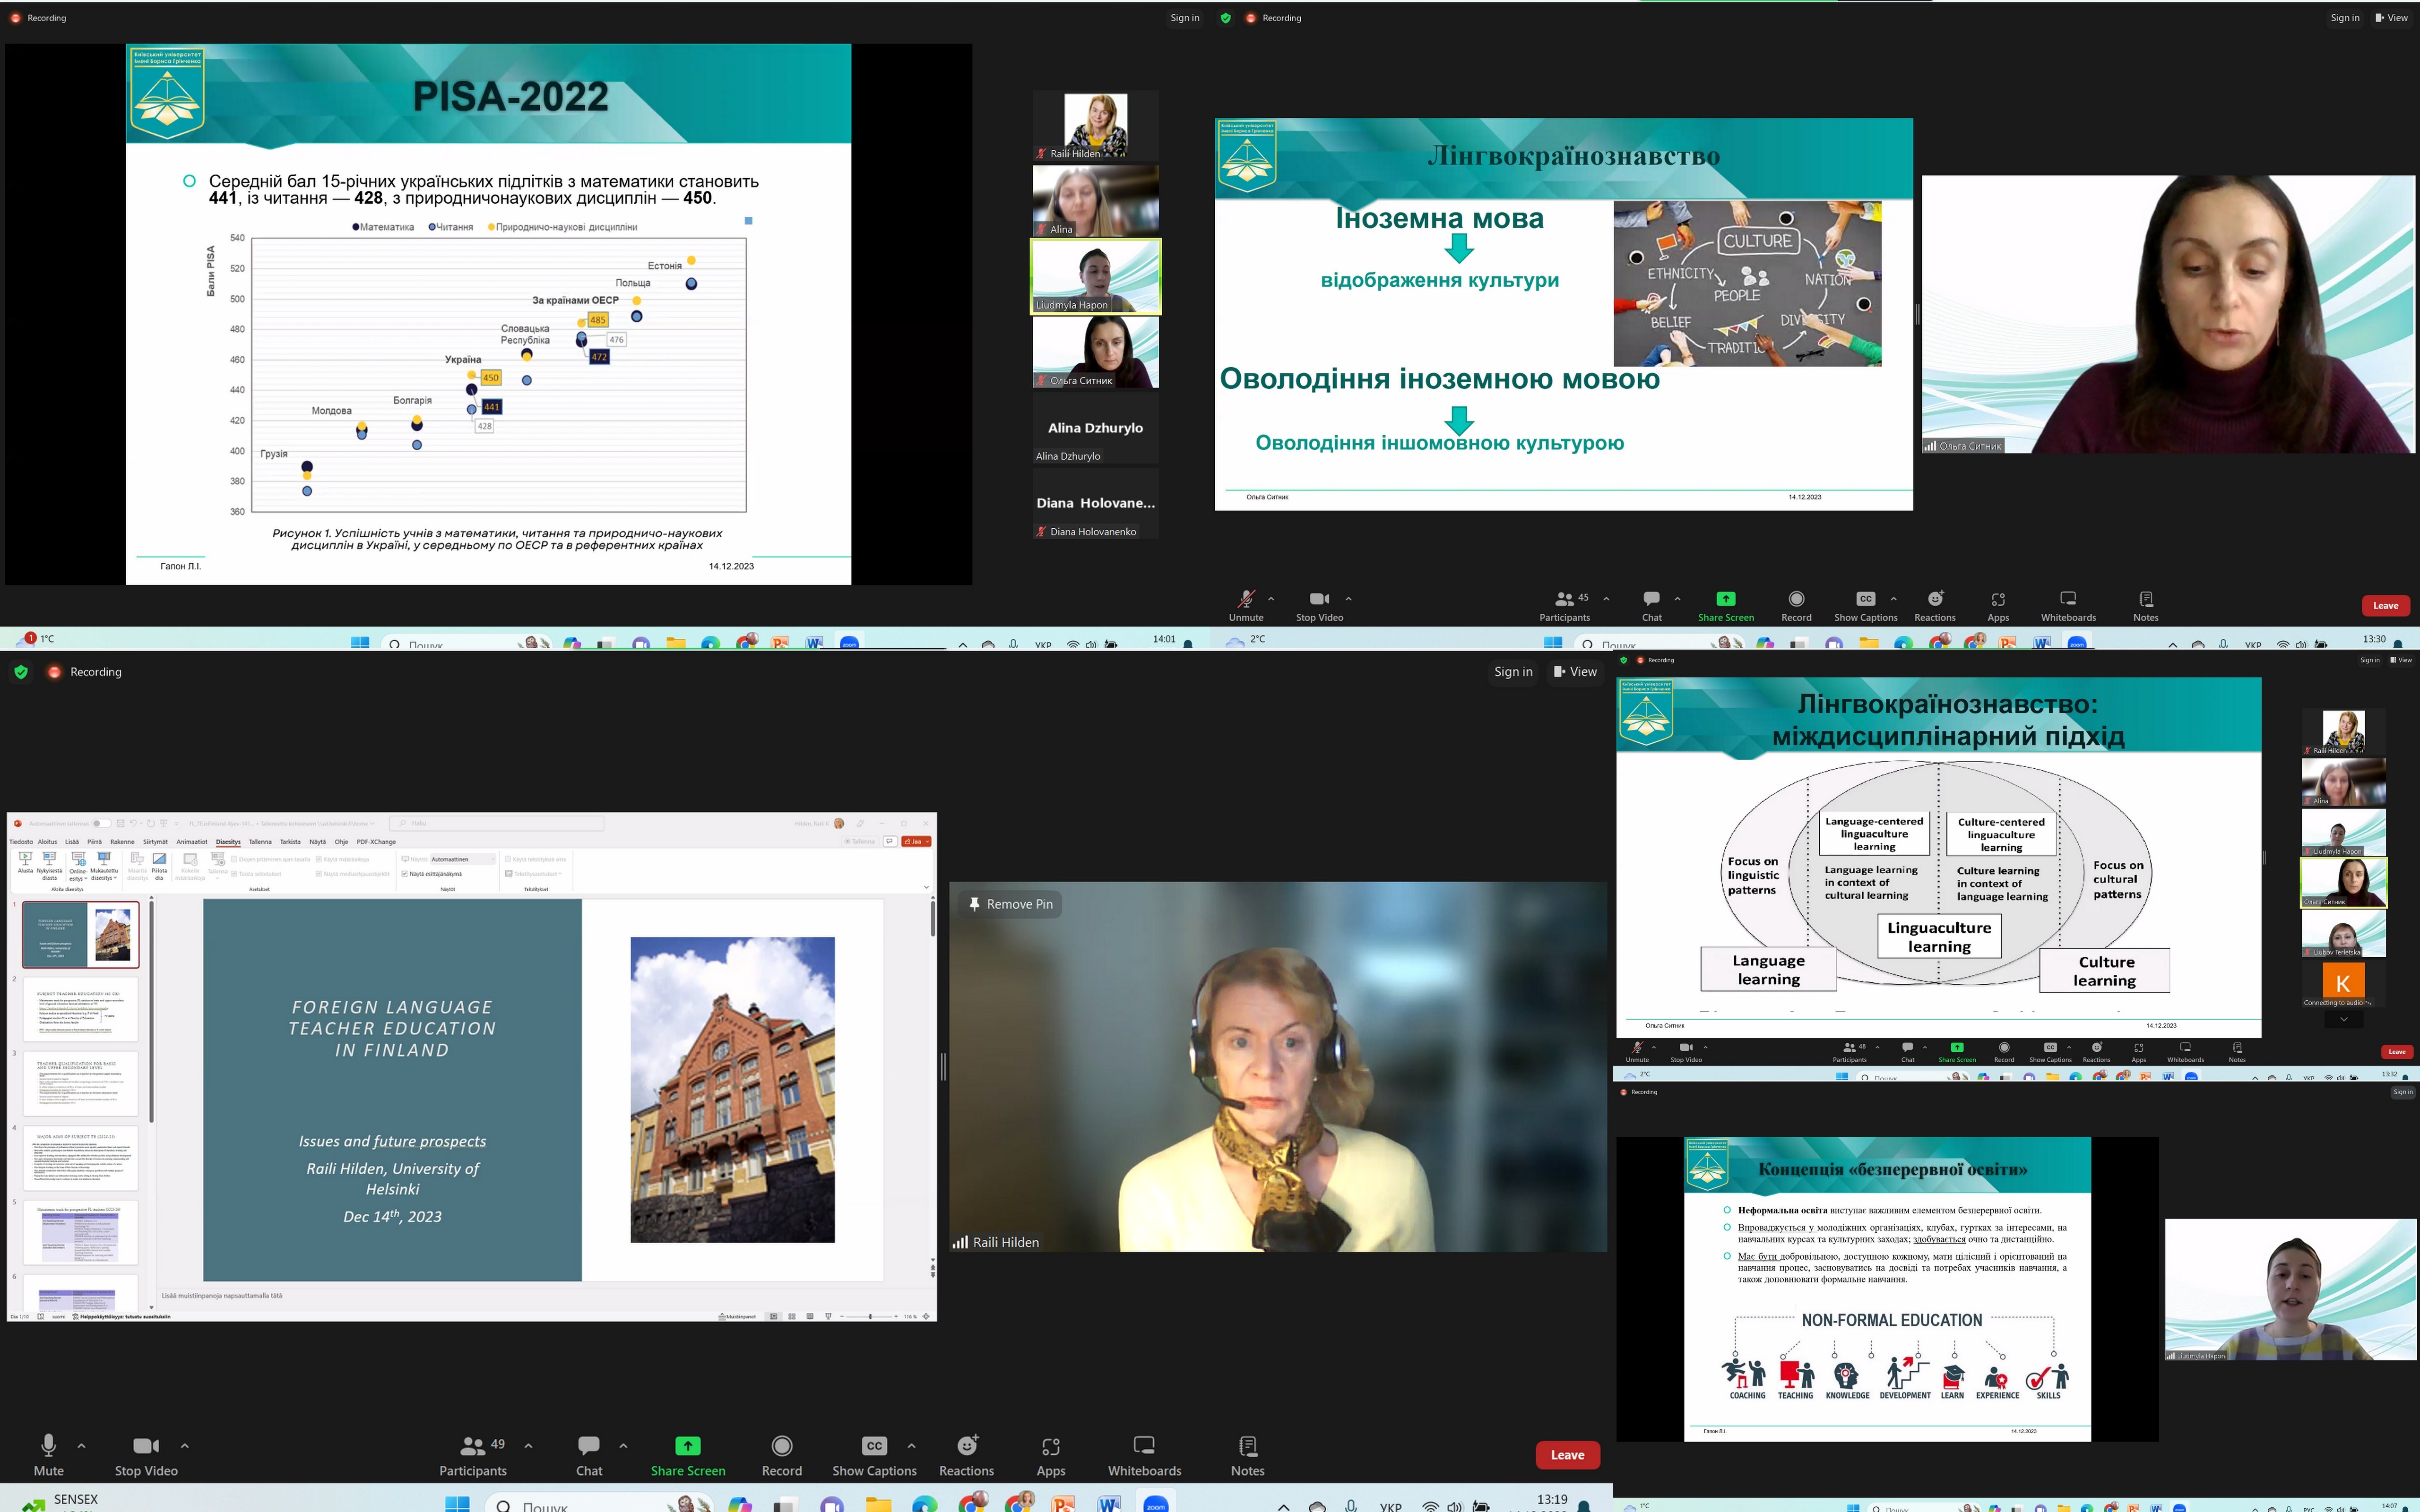
Task: Click Remove Pin on Raili Hilden video
Action: click(1010, 904)
